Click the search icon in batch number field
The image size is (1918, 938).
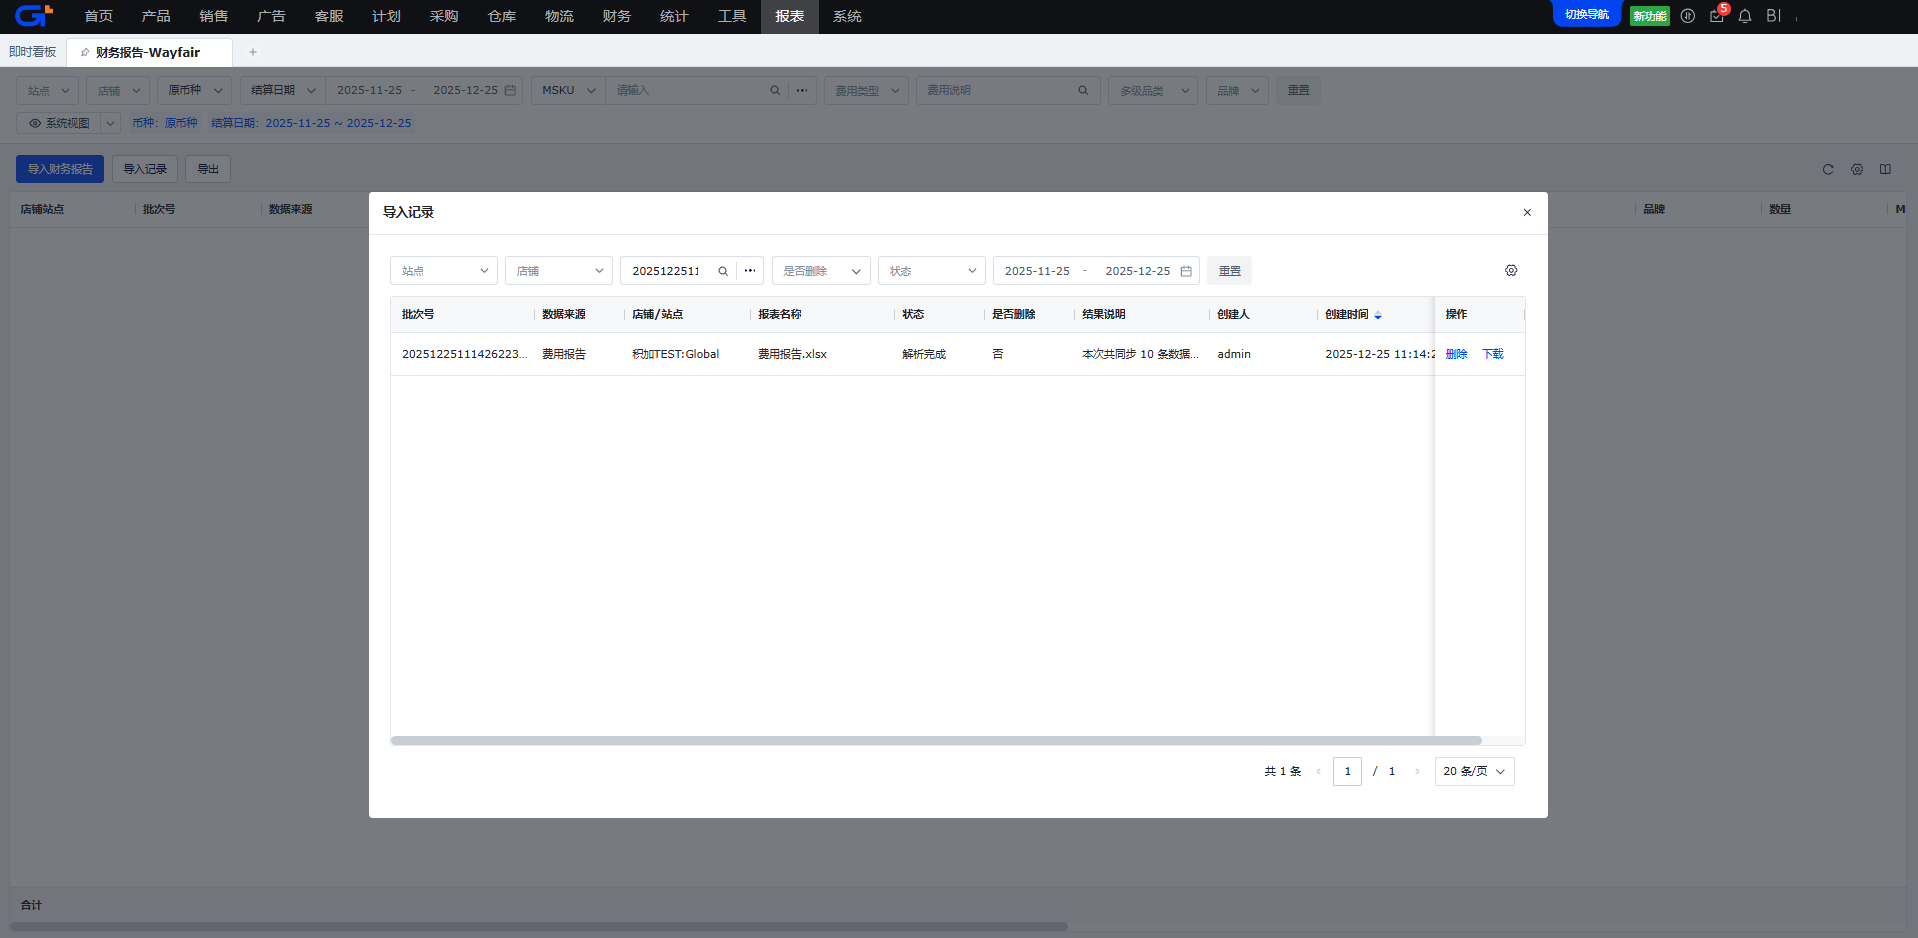(723, 271)
